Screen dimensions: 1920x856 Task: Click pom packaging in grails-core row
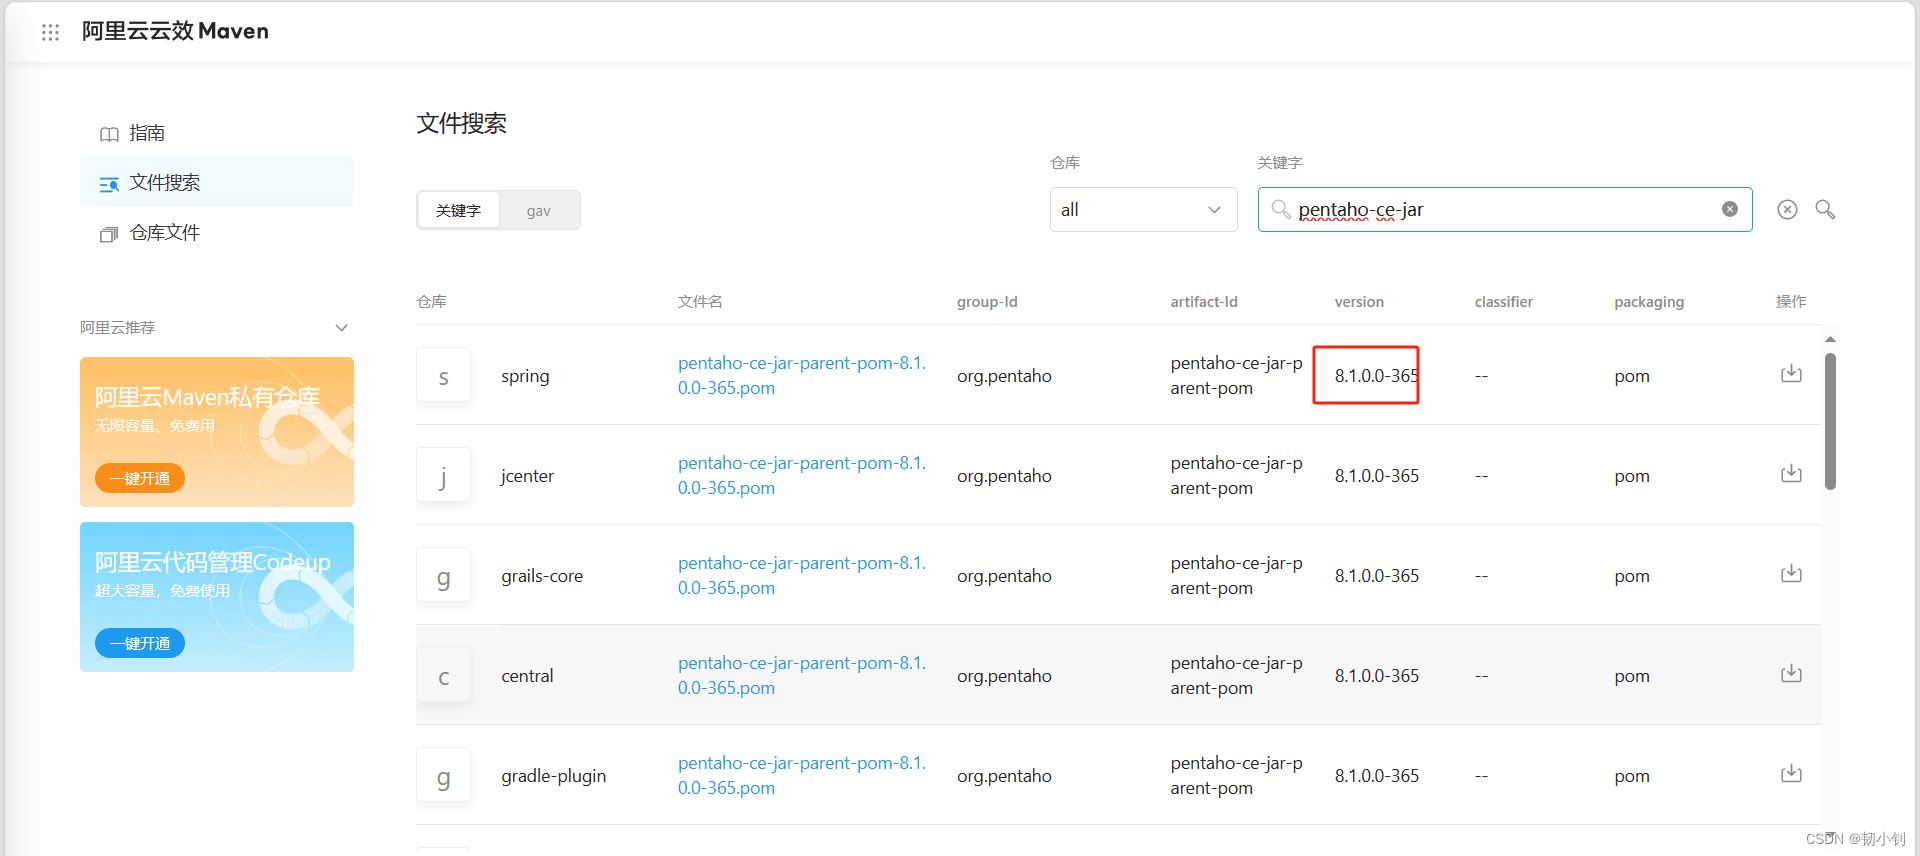coord(1632,576)
